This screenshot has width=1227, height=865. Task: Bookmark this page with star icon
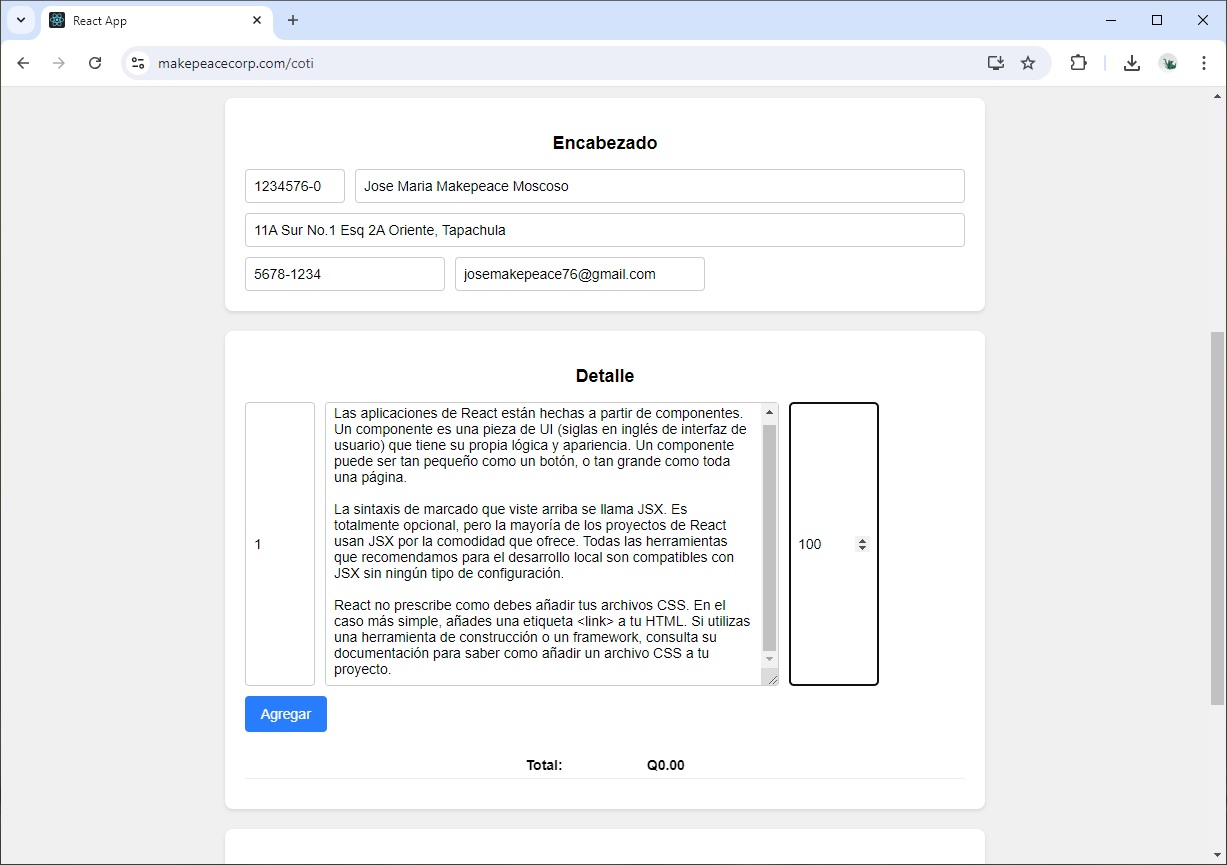(1028, 63)
